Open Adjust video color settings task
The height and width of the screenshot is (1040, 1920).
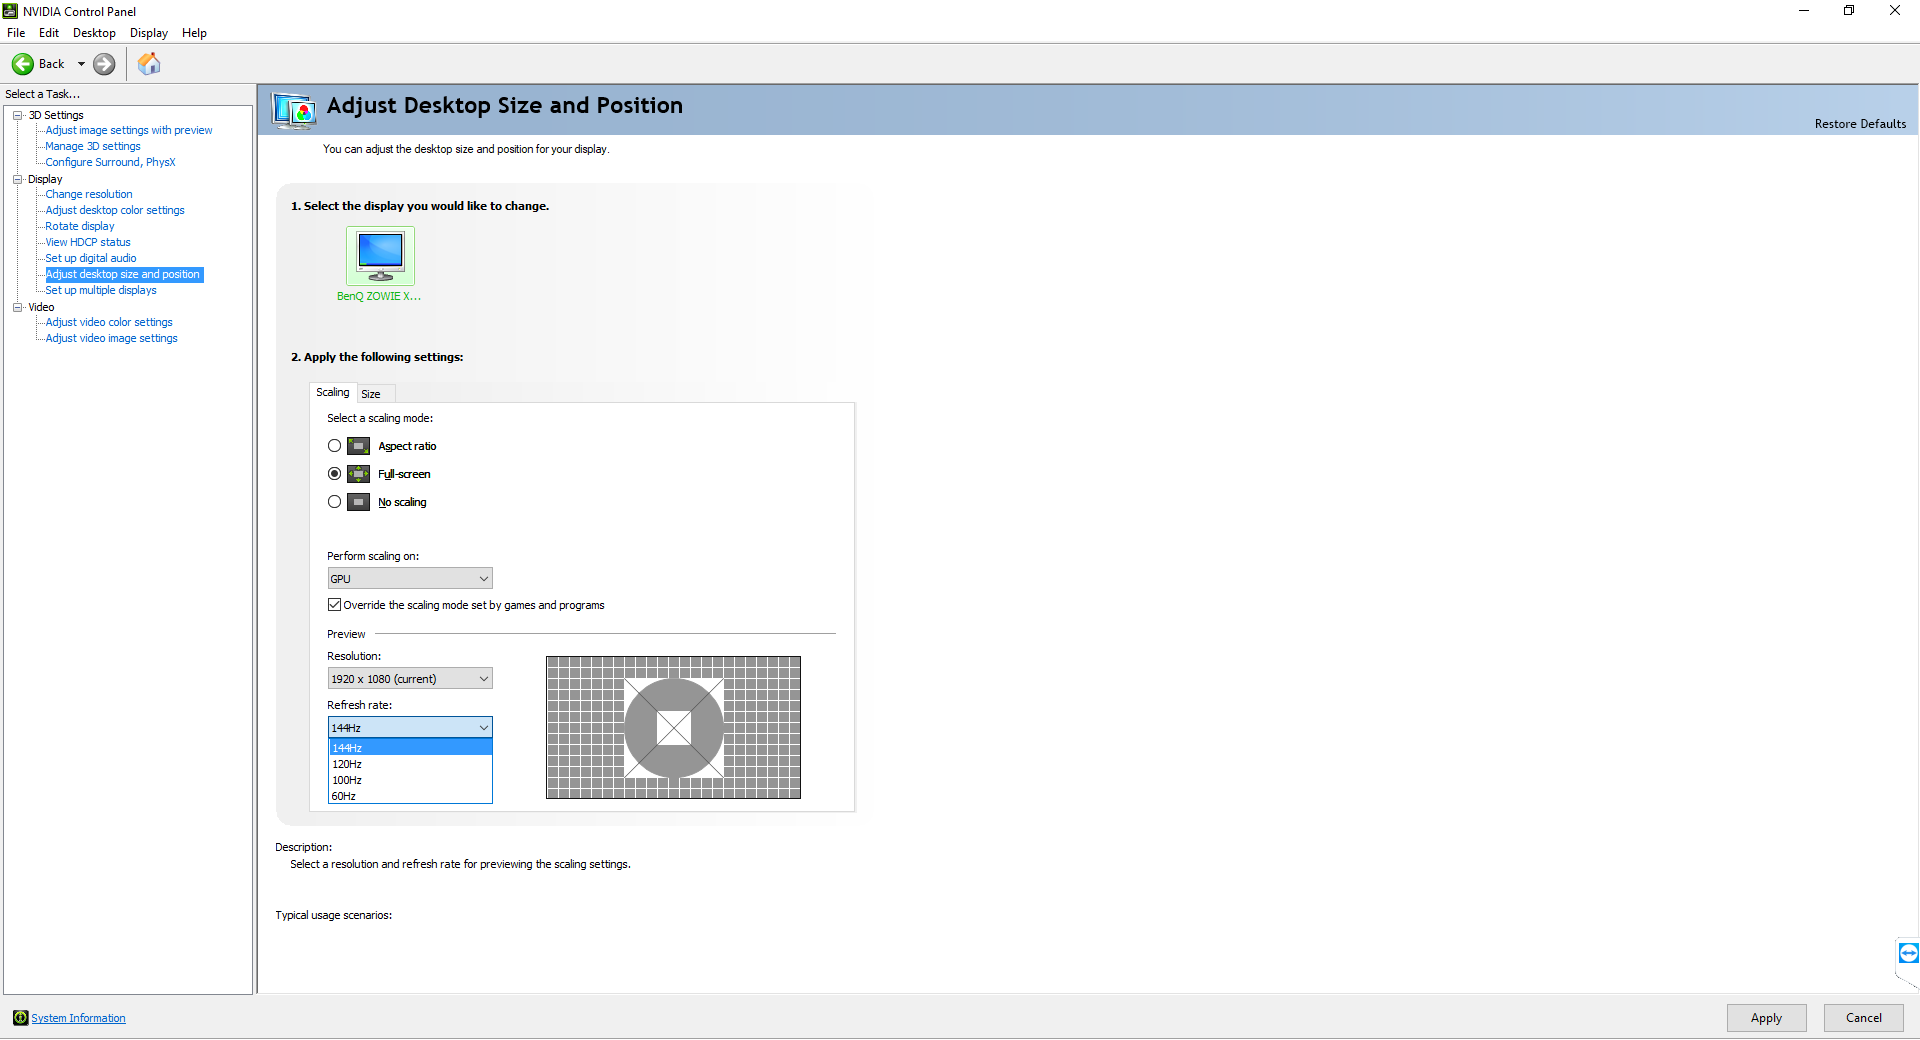109,322
